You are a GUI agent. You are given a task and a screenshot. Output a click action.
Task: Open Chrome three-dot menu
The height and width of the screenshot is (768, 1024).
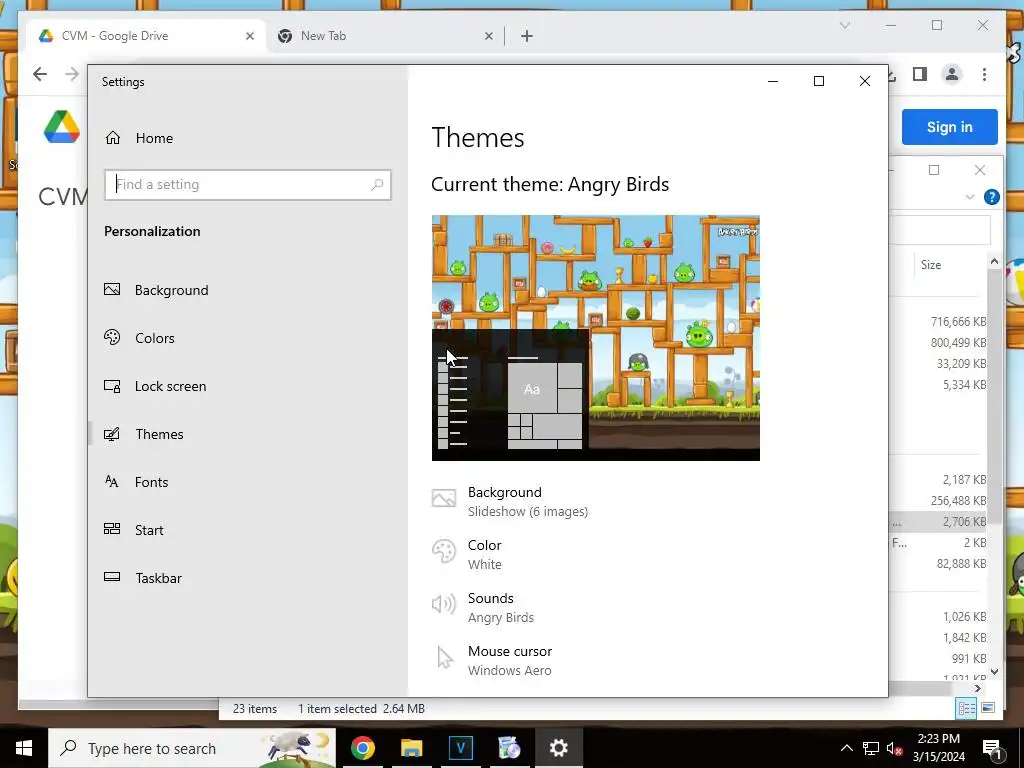click(984, 74)
